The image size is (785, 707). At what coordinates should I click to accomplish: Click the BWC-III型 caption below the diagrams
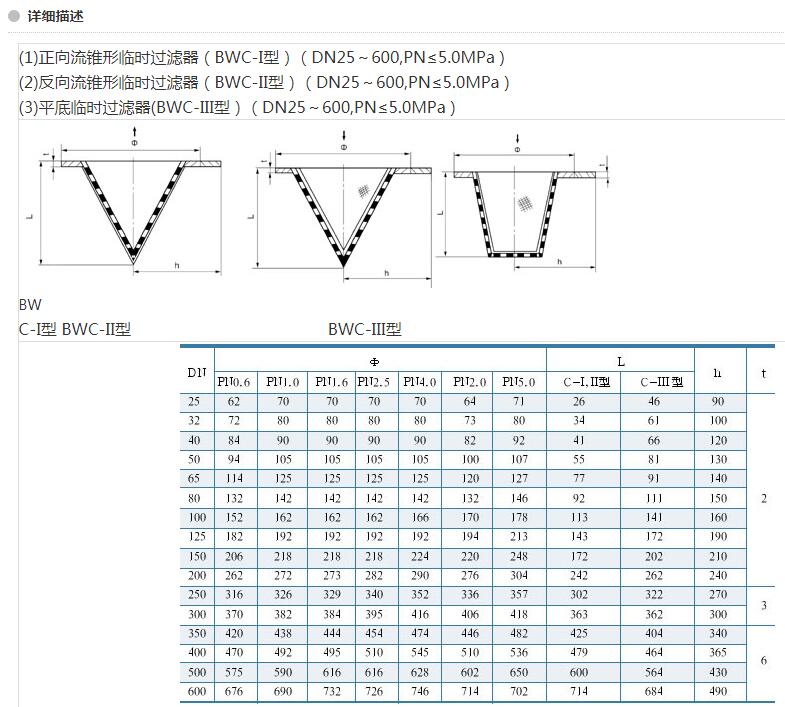pos(364,329)
